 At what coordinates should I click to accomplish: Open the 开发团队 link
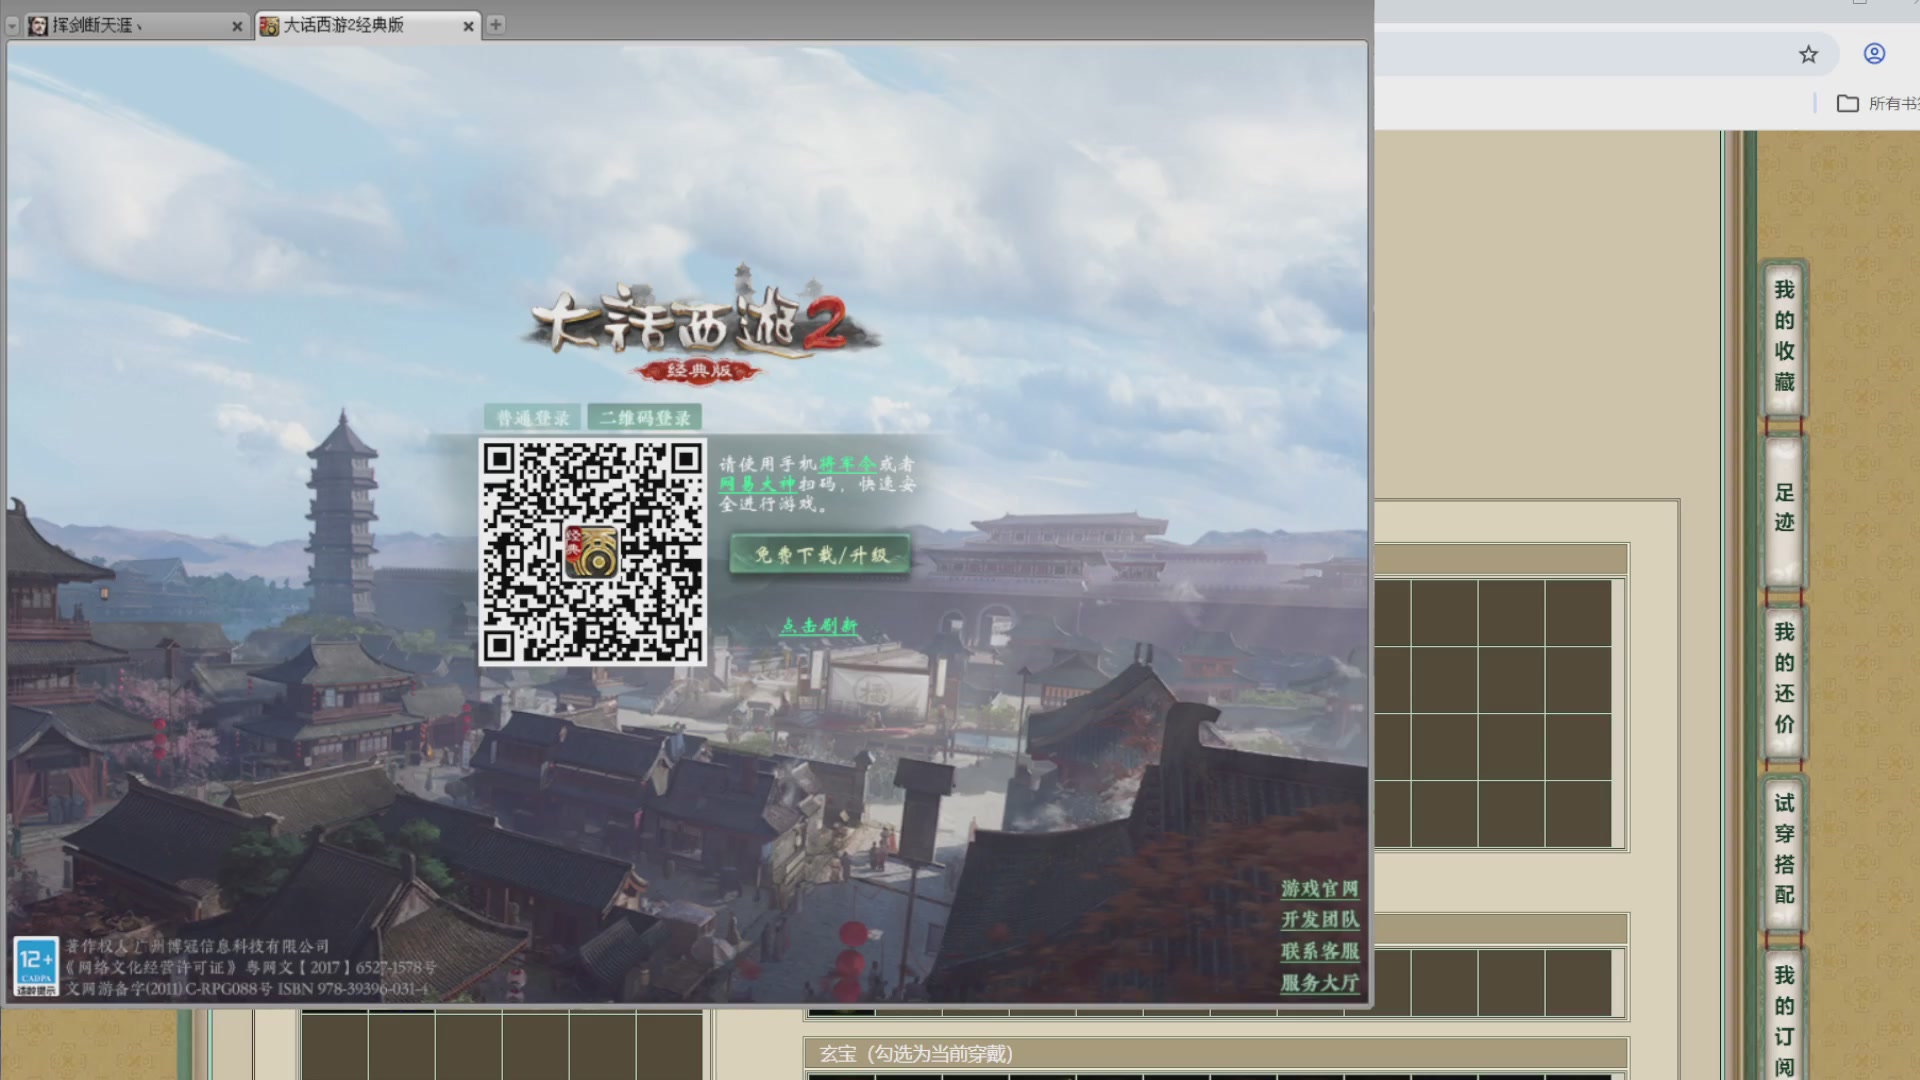tap(1319, 920)
